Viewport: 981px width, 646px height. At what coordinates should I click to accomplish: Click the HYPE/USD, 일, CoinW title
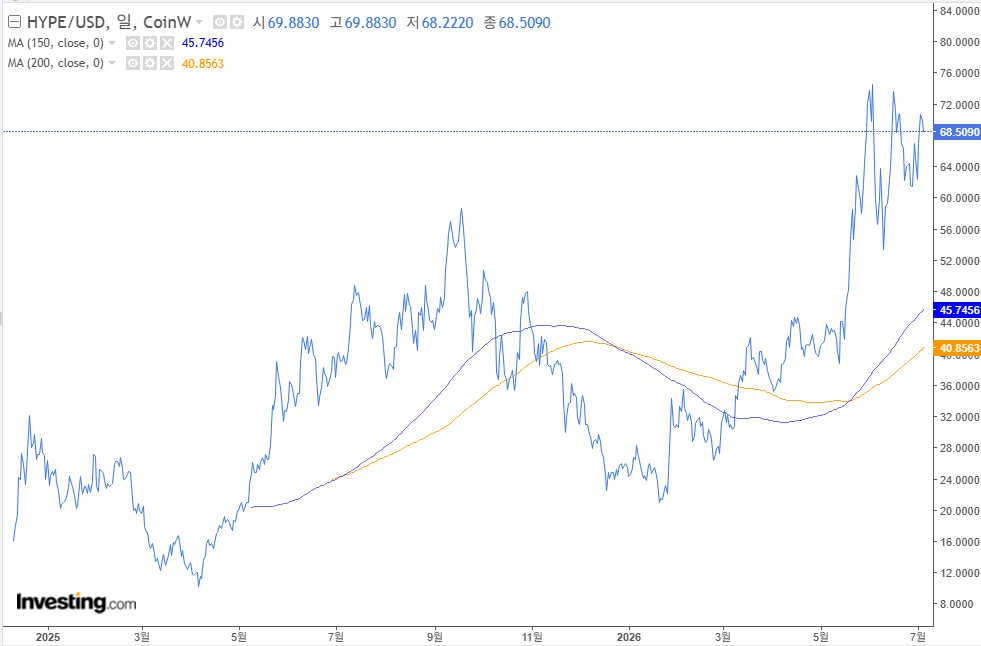point(109,23)
